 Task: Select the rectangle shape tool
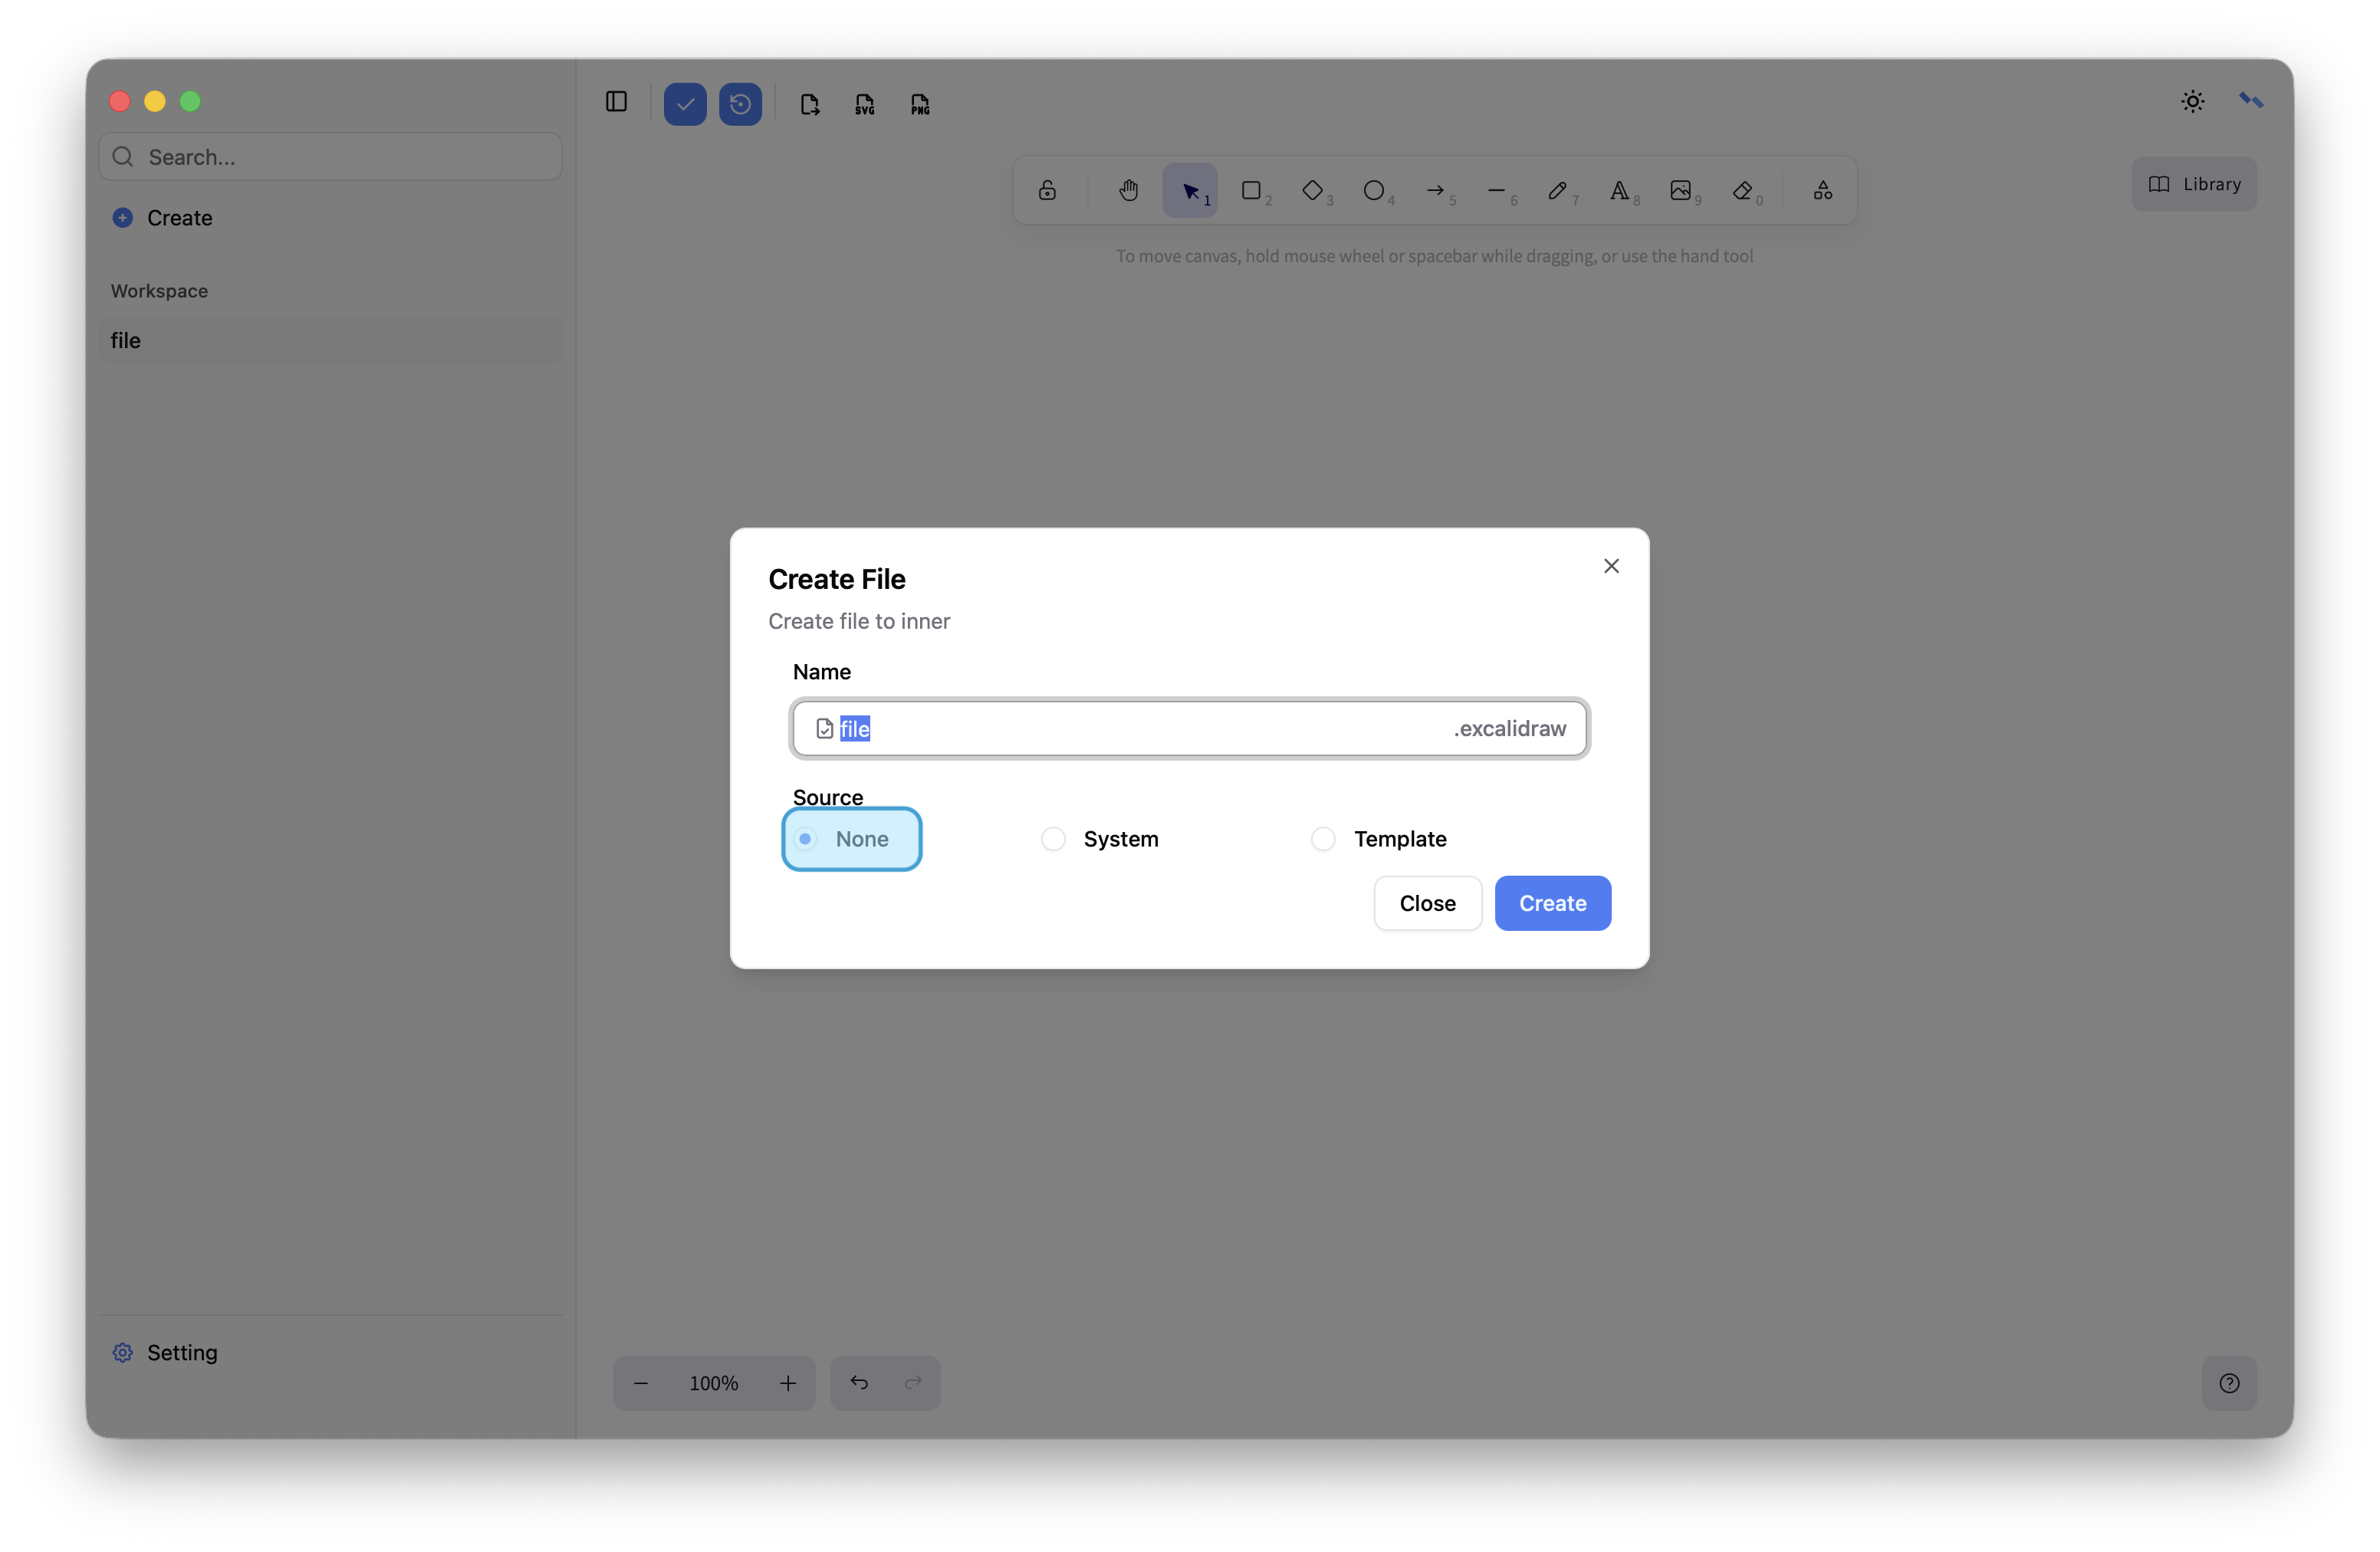(1252, 190)
